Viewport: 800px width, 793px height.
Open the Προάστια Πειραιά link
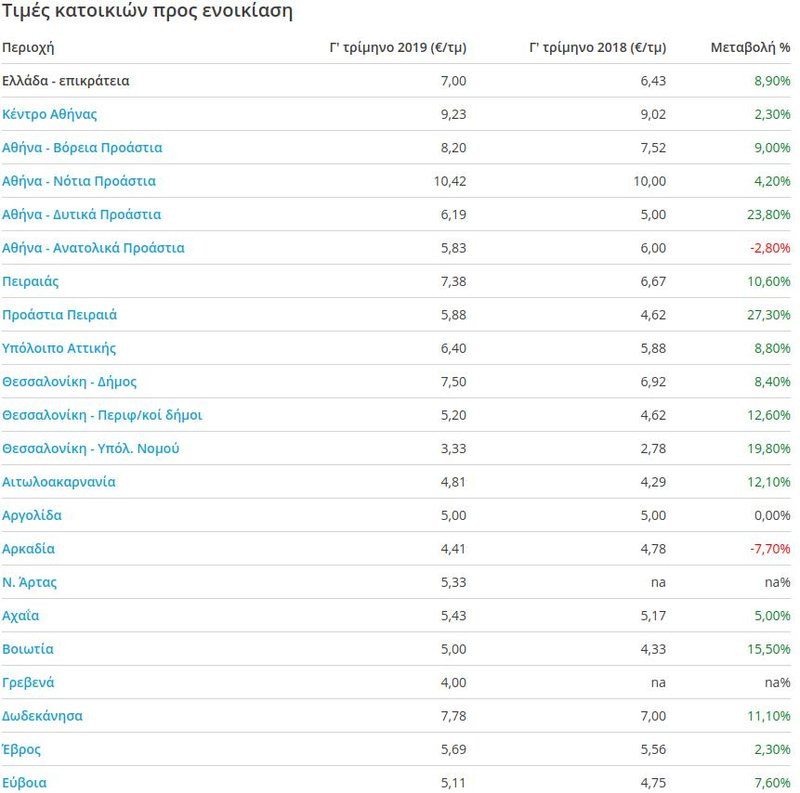click(x=60, y=315)
